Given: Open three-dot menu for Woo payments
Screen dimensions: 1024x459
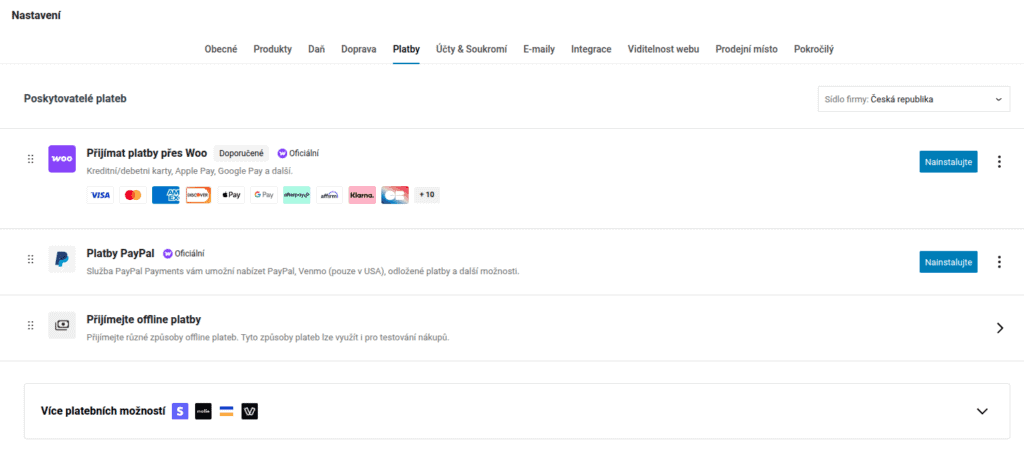Looking at the screenshot, I should (999, 162).
